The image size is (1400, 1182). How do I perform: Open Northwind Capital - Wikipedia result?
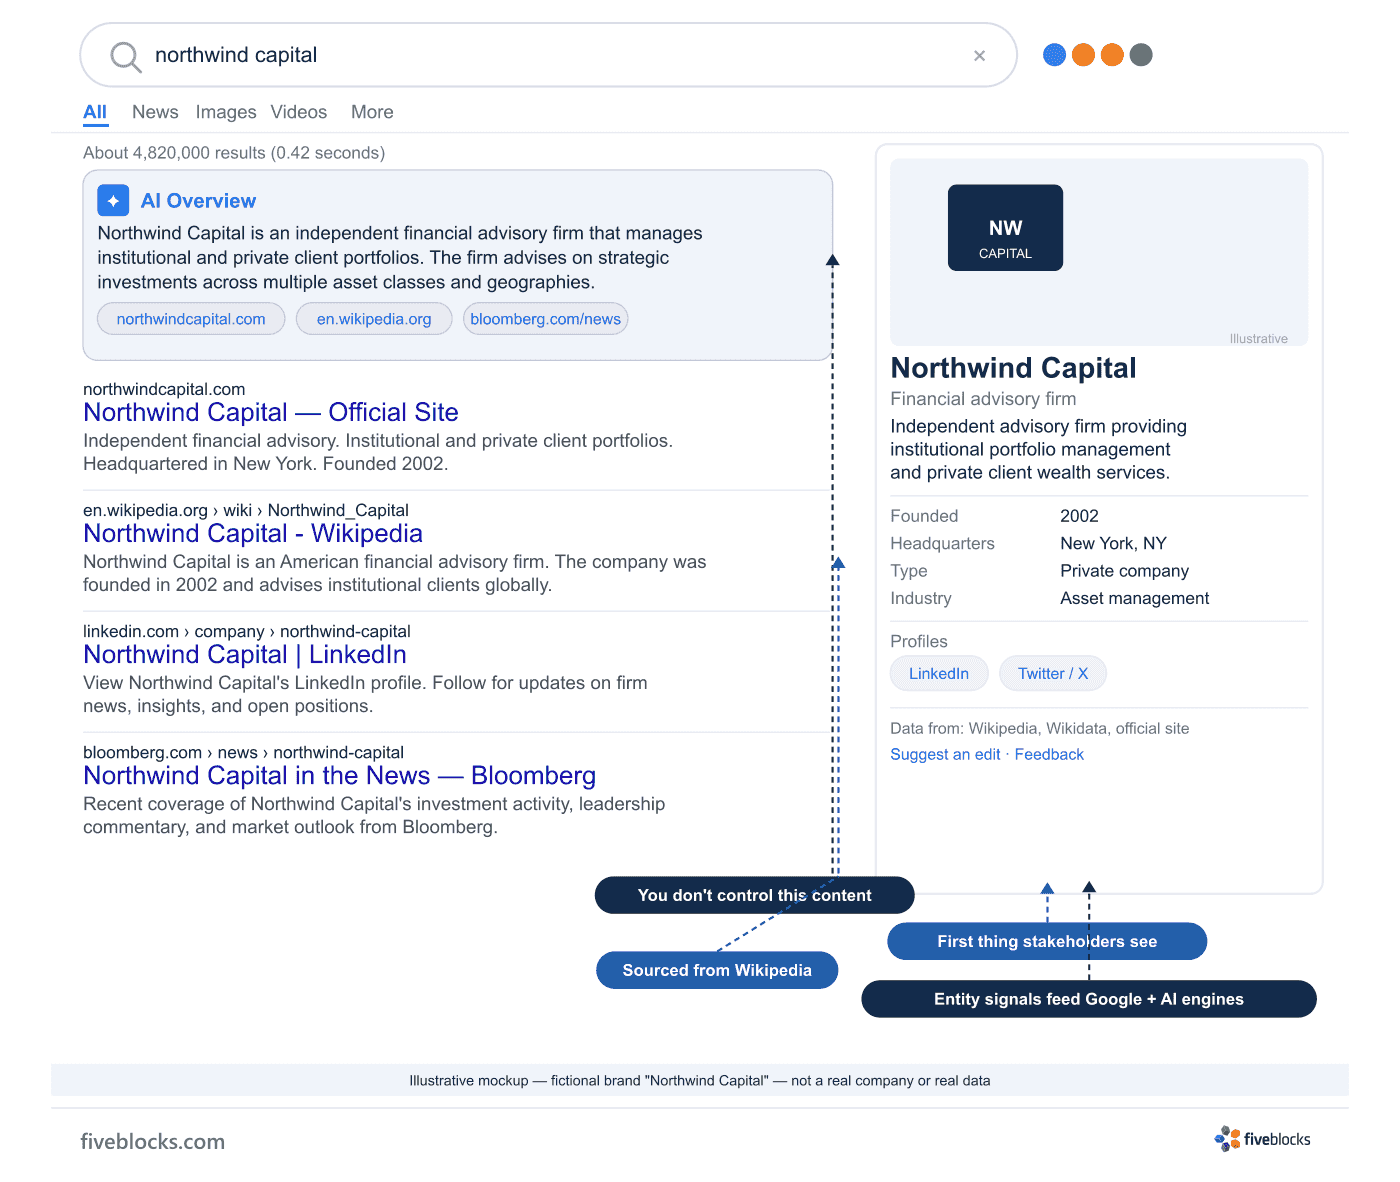[x=253, y=533]
